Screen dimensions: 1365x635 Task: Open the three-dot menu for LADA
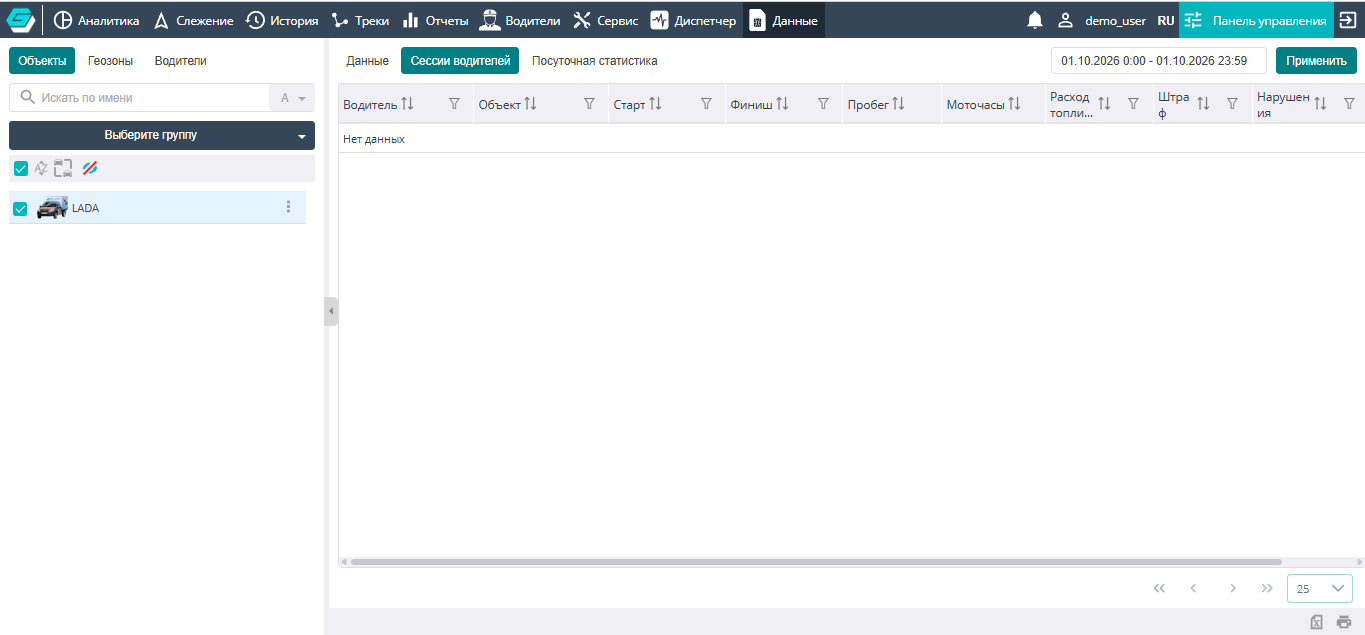[x=289, y=207]
